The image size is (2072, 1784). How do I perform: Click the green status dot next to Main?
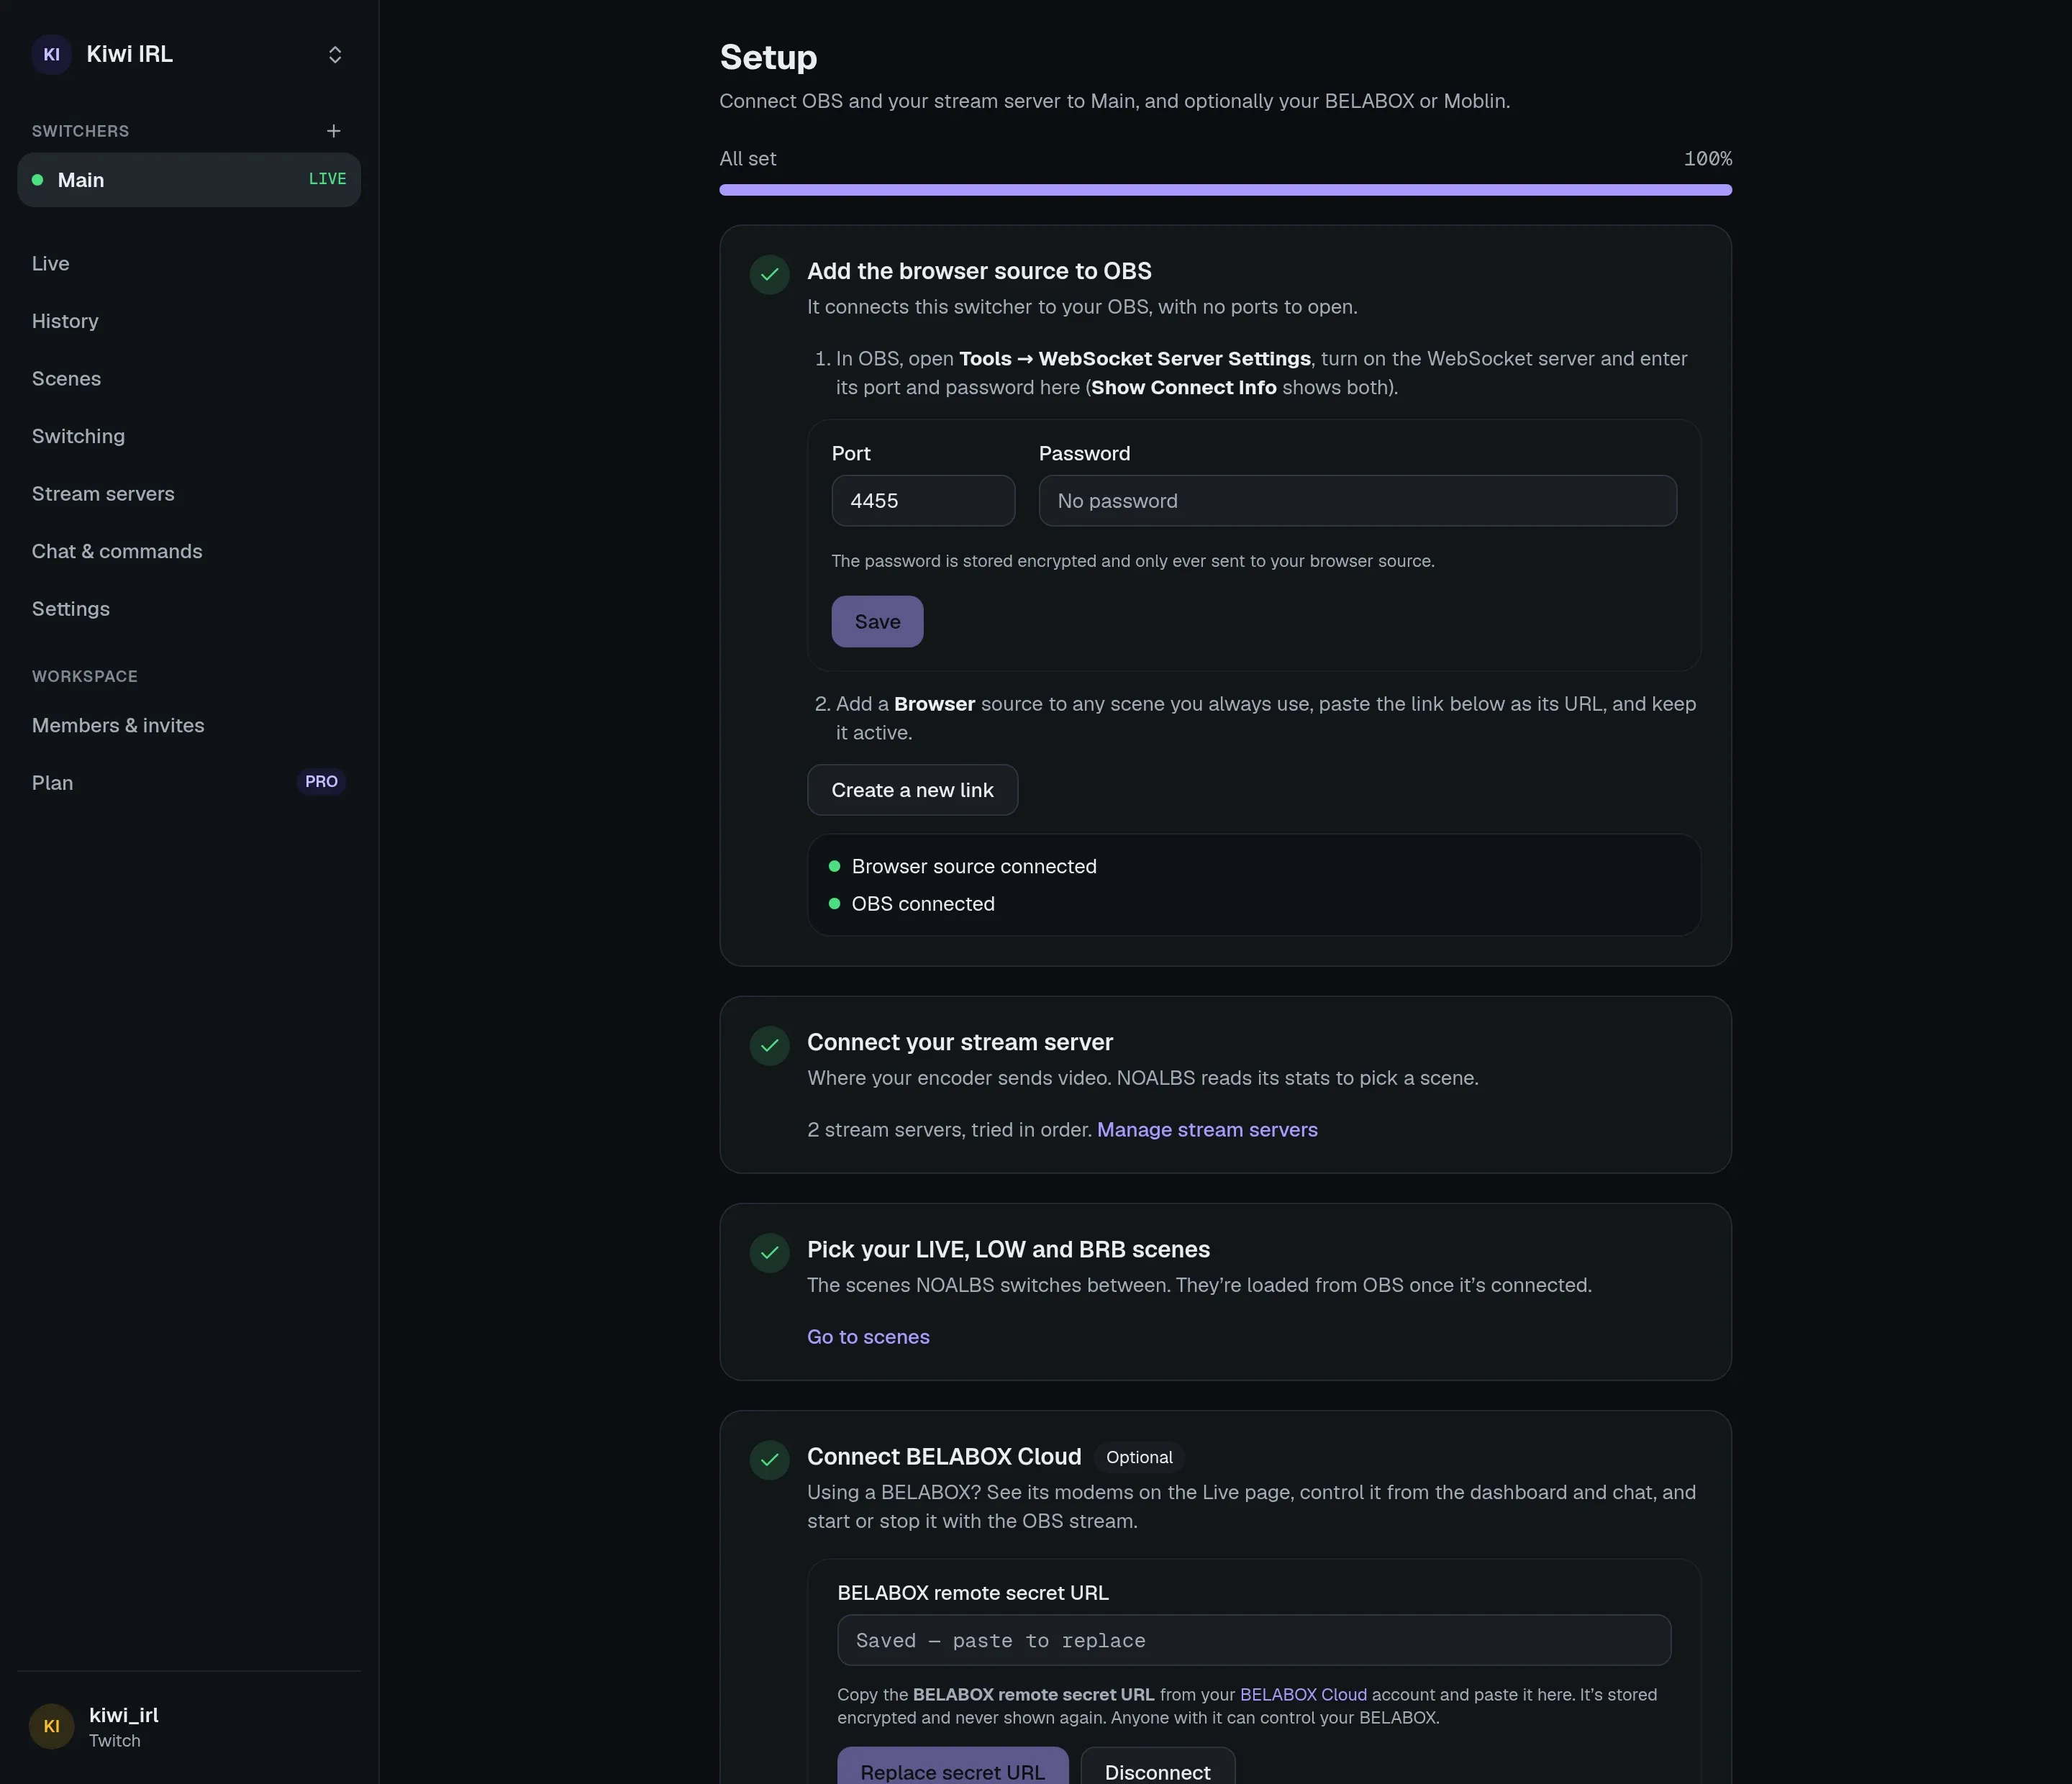click(37, 180)
